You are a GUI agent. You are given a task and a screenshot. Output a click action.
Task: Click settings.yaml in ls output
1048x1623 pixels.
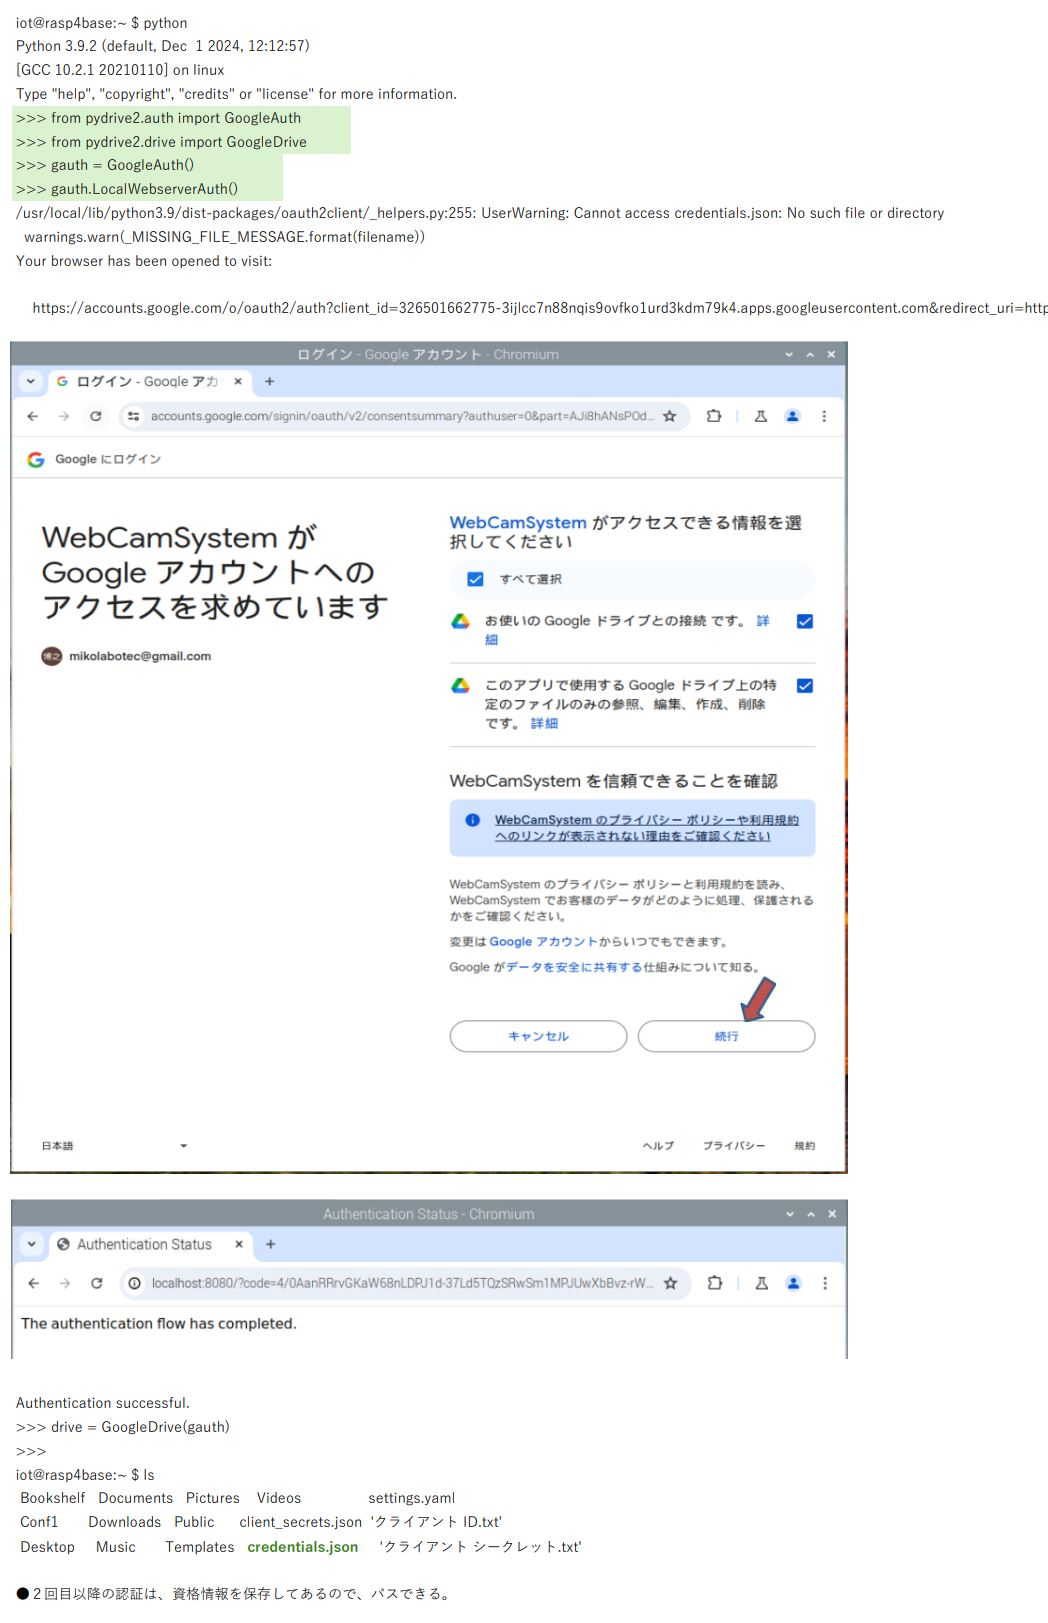(x=411, y=1498)
